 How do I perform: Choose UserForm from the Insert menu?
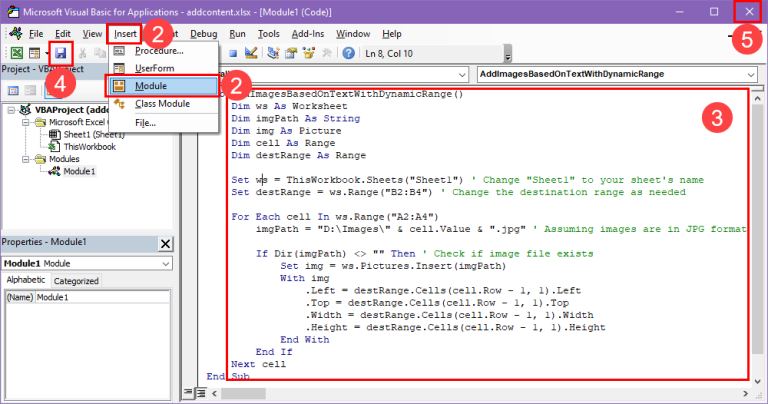164,68
